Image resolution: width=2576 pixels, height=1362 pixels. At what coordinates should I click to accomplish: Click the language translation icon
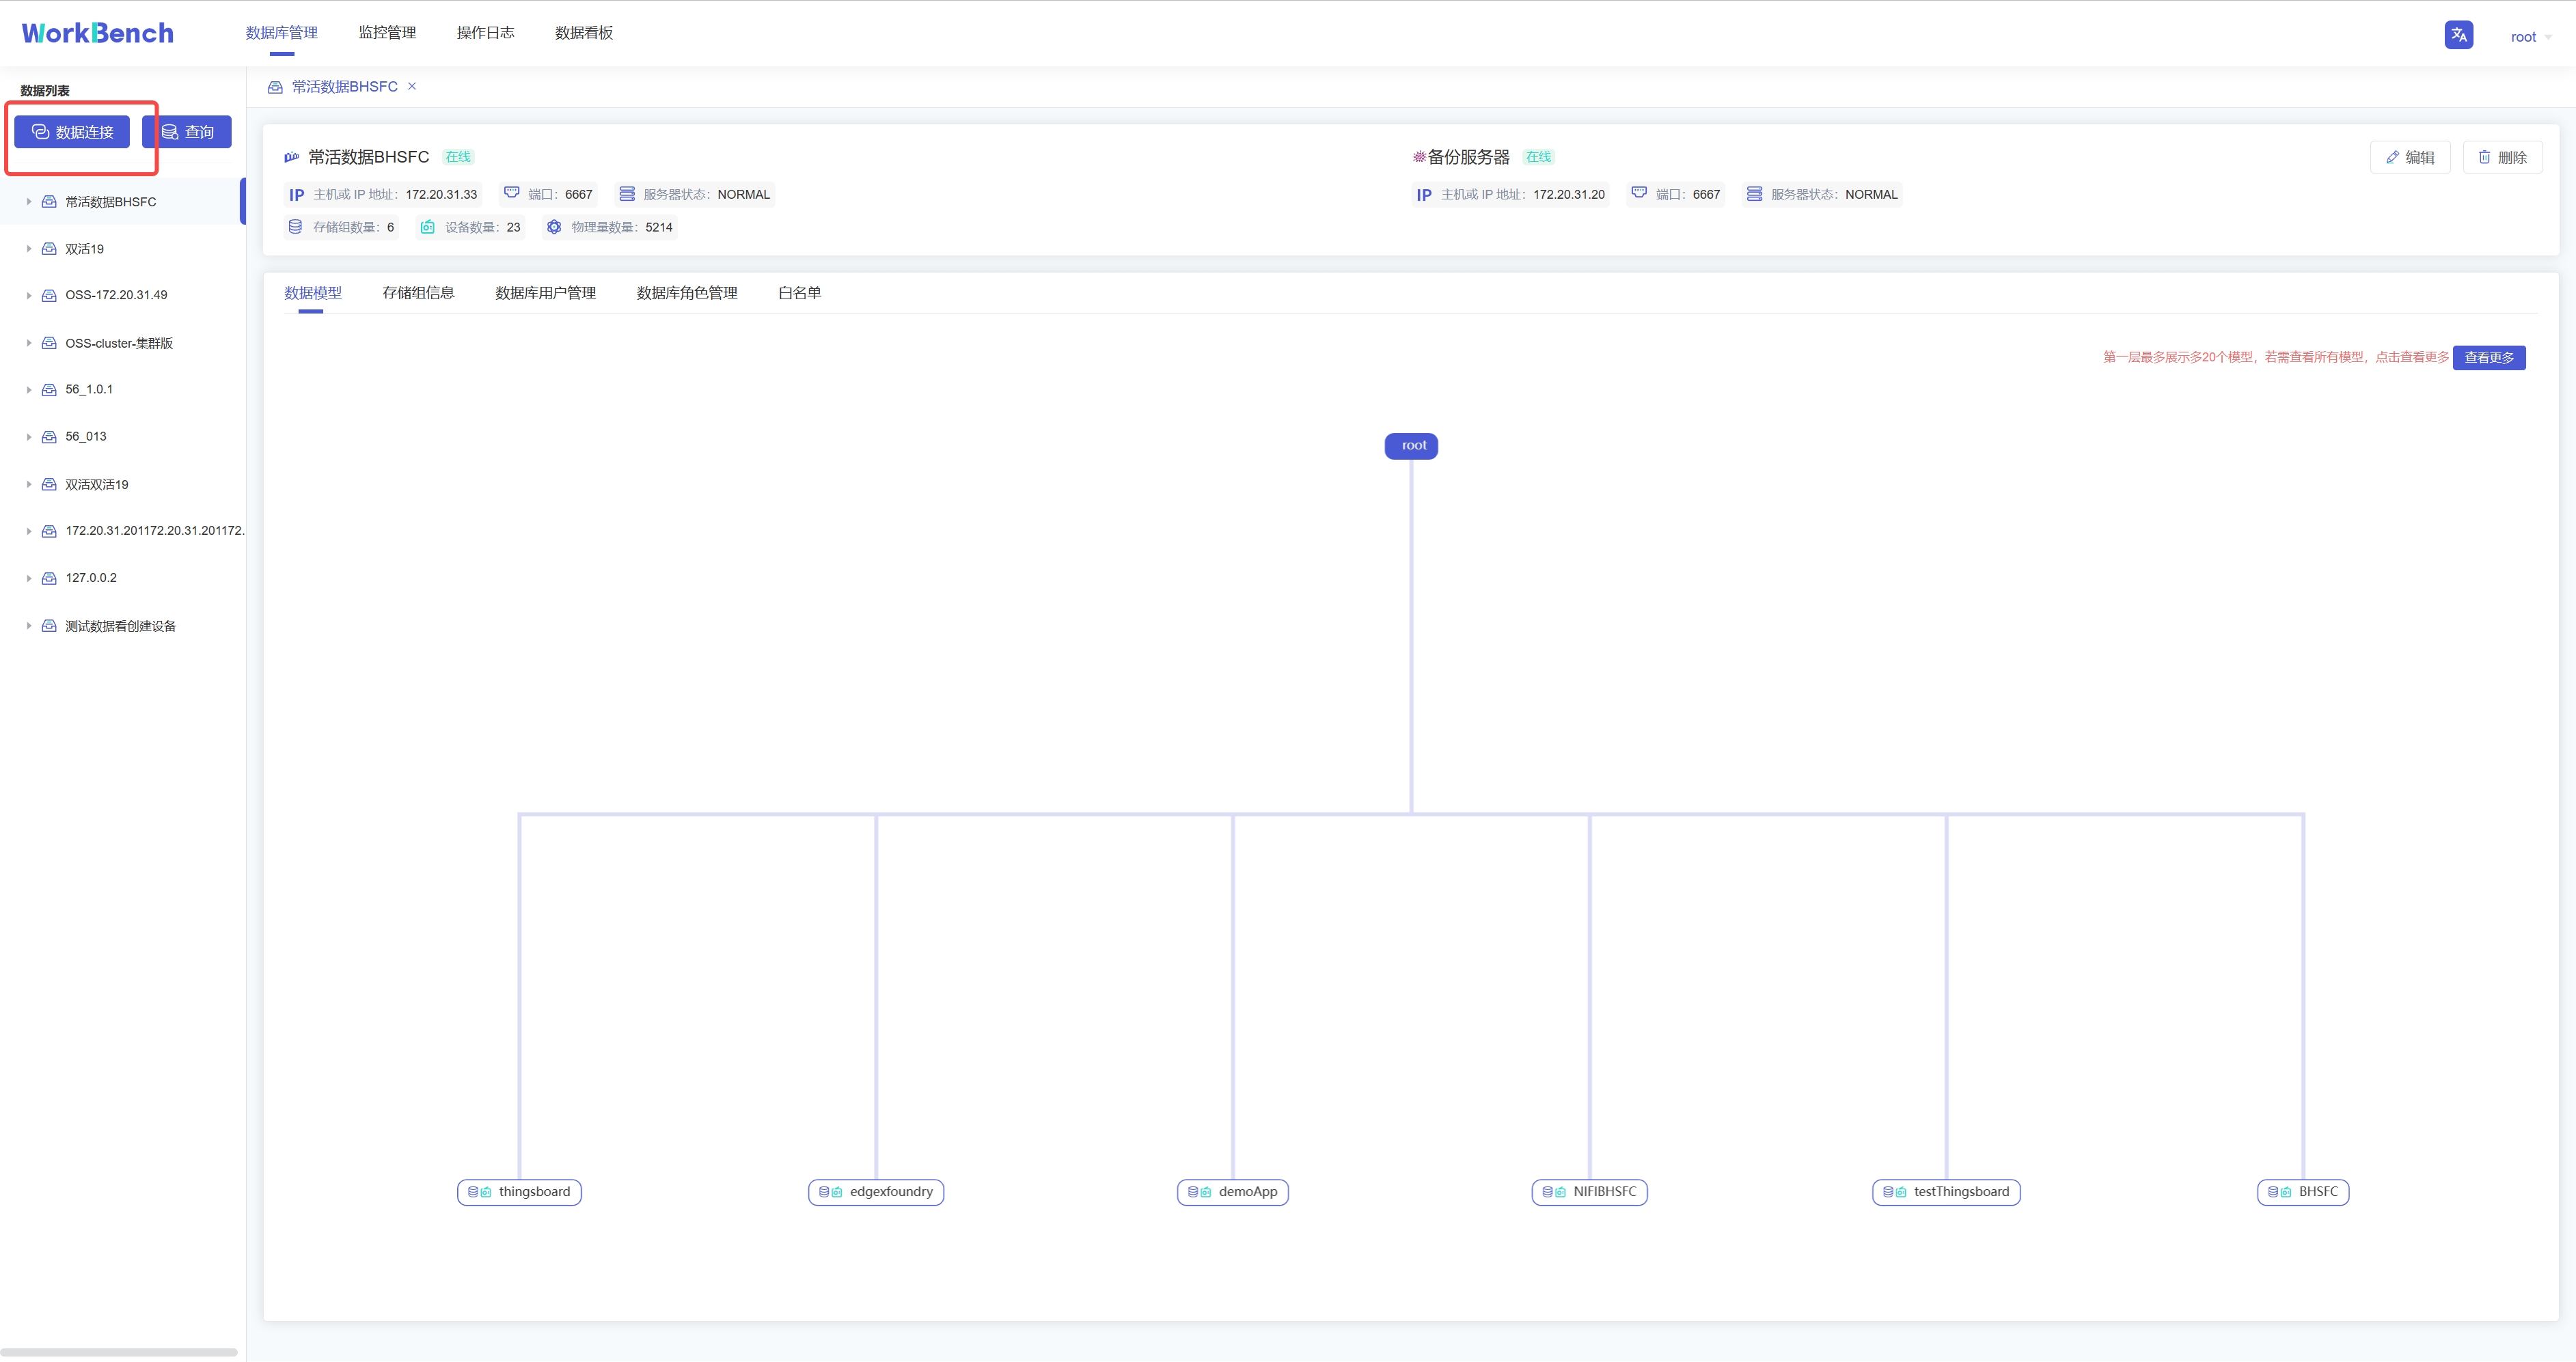[x=2458, y=35]
